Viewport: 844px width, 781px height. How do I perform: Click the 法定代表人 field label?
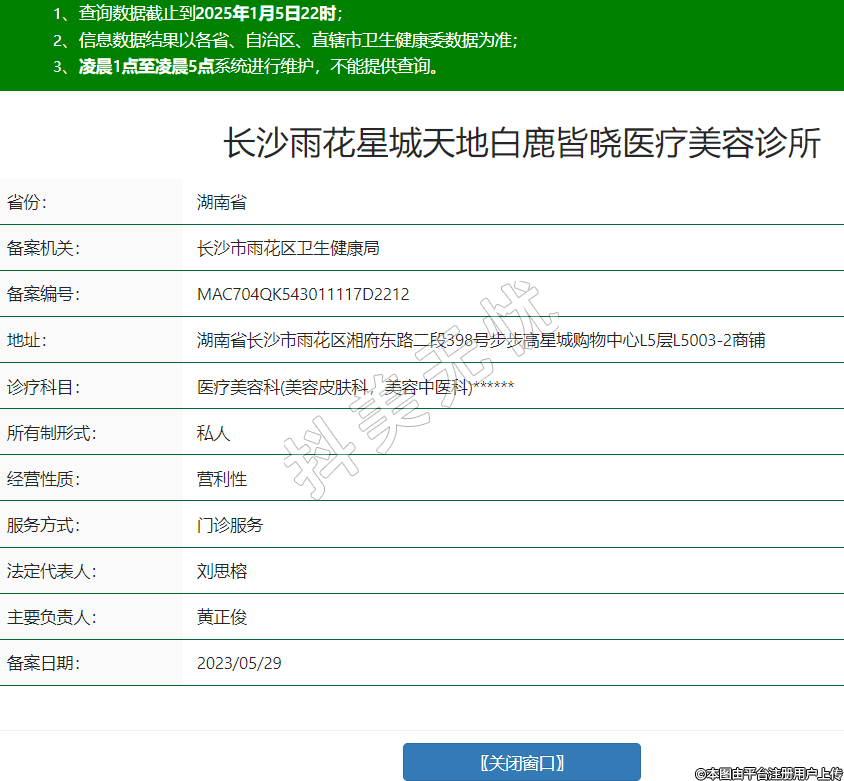pos(51,572)
